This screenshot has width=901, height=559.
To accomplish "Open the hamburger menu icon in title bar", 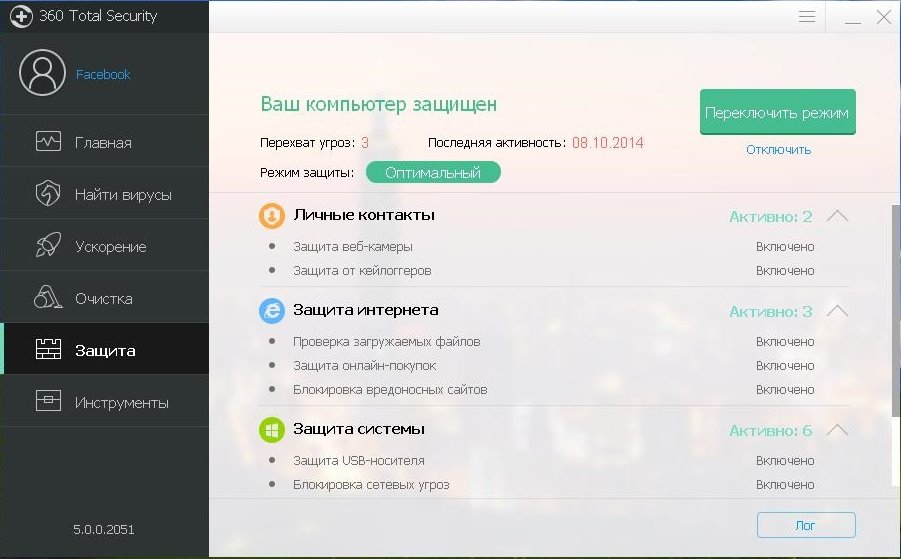I will pyautogui.click(x=807, y=16).
